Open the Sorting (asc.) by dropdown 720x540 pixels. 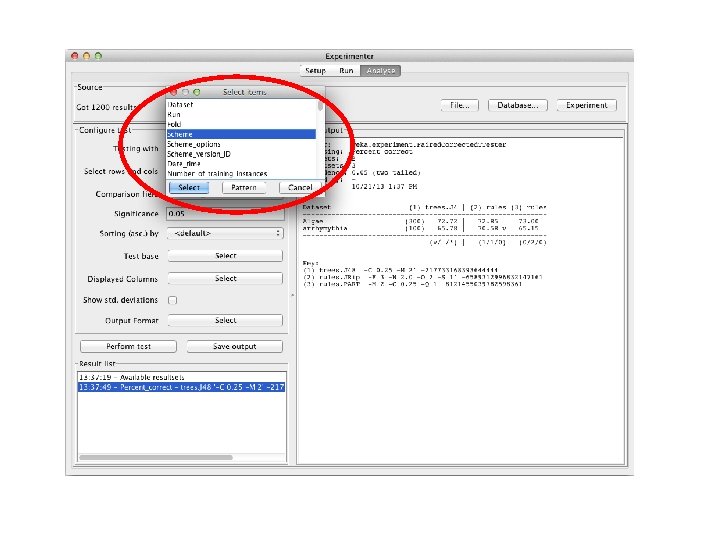pos(225,233)
